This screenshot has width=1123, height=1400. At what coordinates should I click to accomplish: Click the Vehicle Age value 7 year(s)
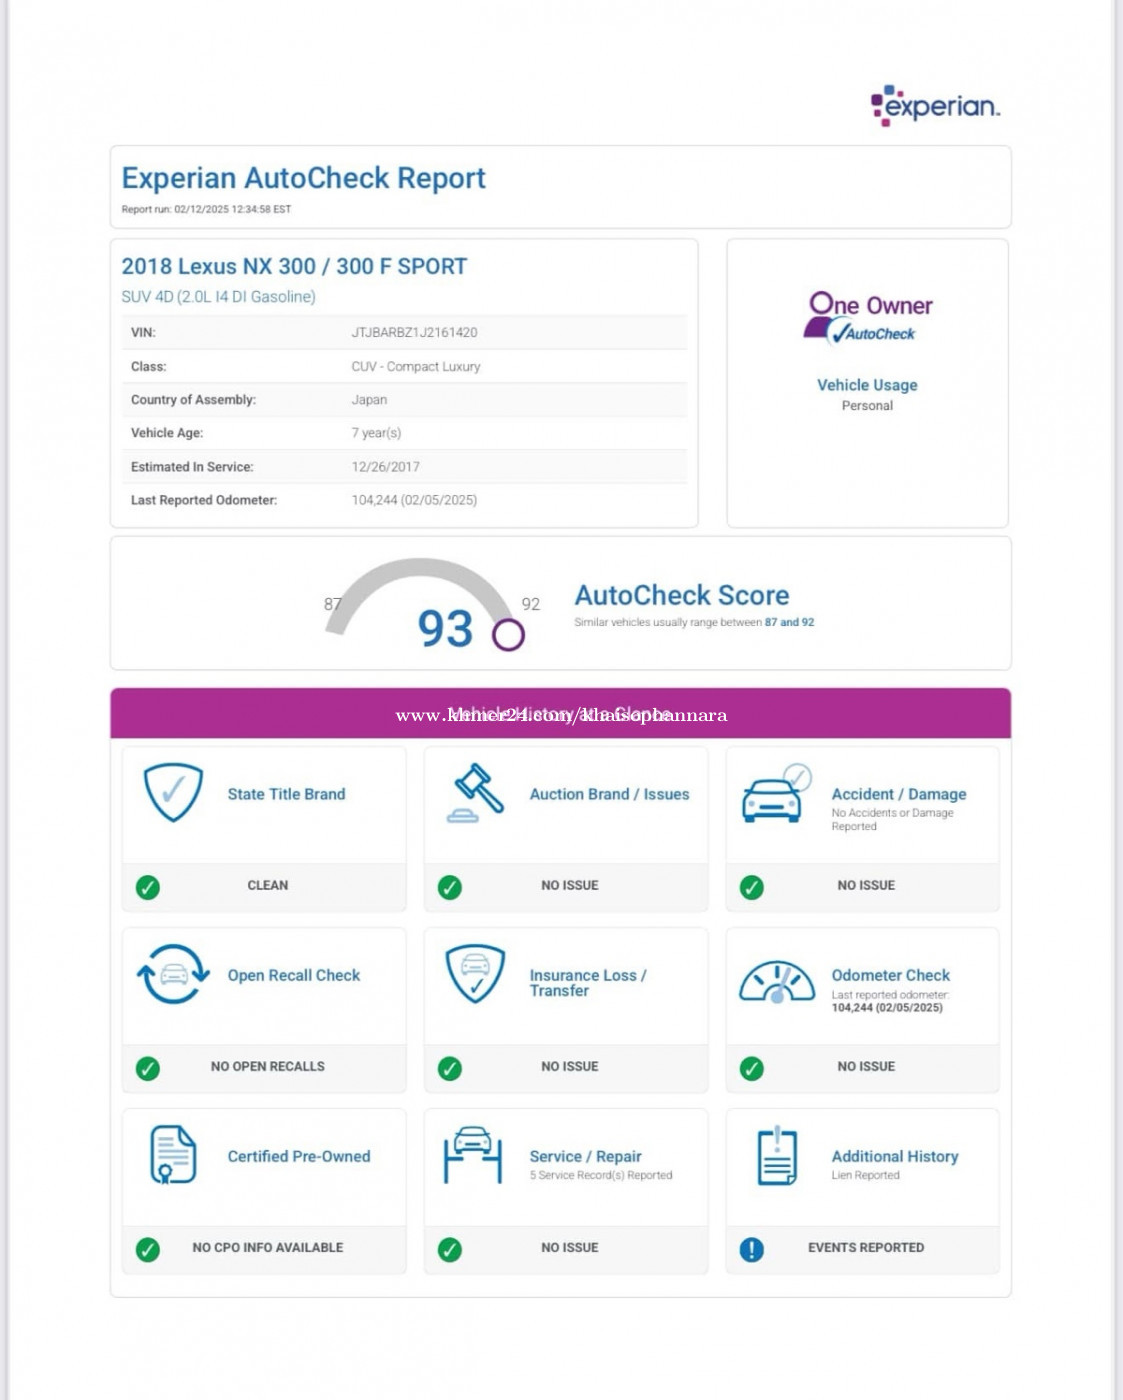(376, 433)
